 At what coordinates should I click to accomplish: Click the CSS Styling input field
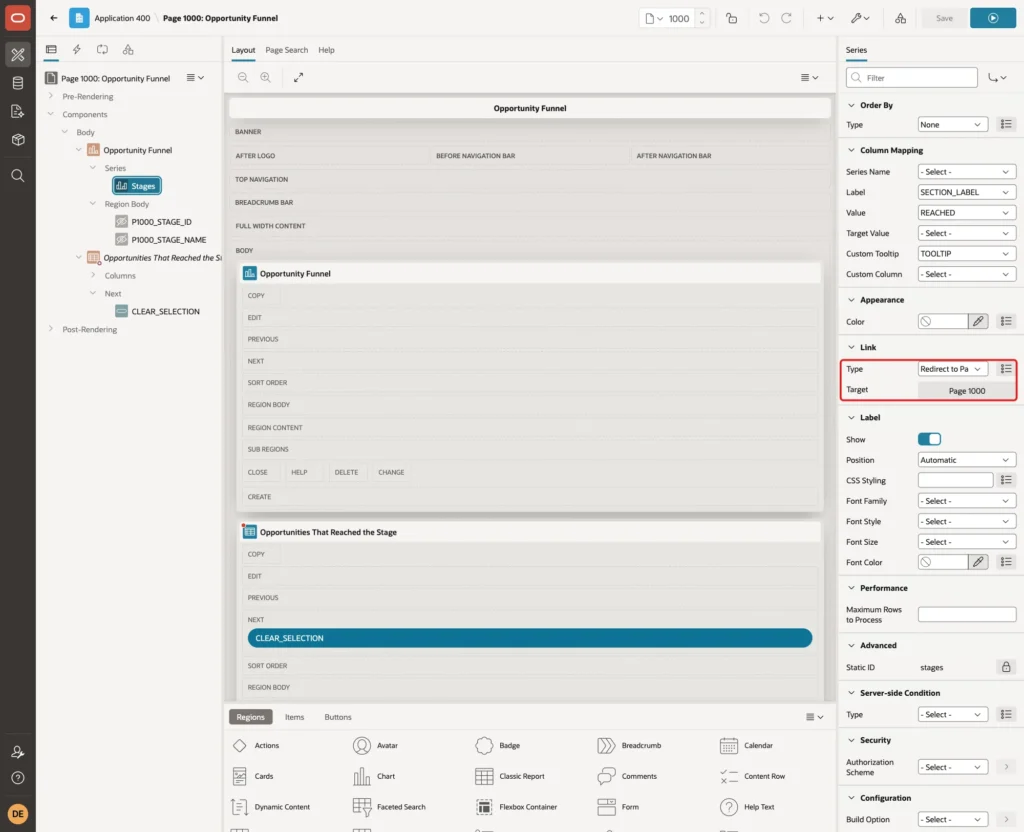(955, 480)
